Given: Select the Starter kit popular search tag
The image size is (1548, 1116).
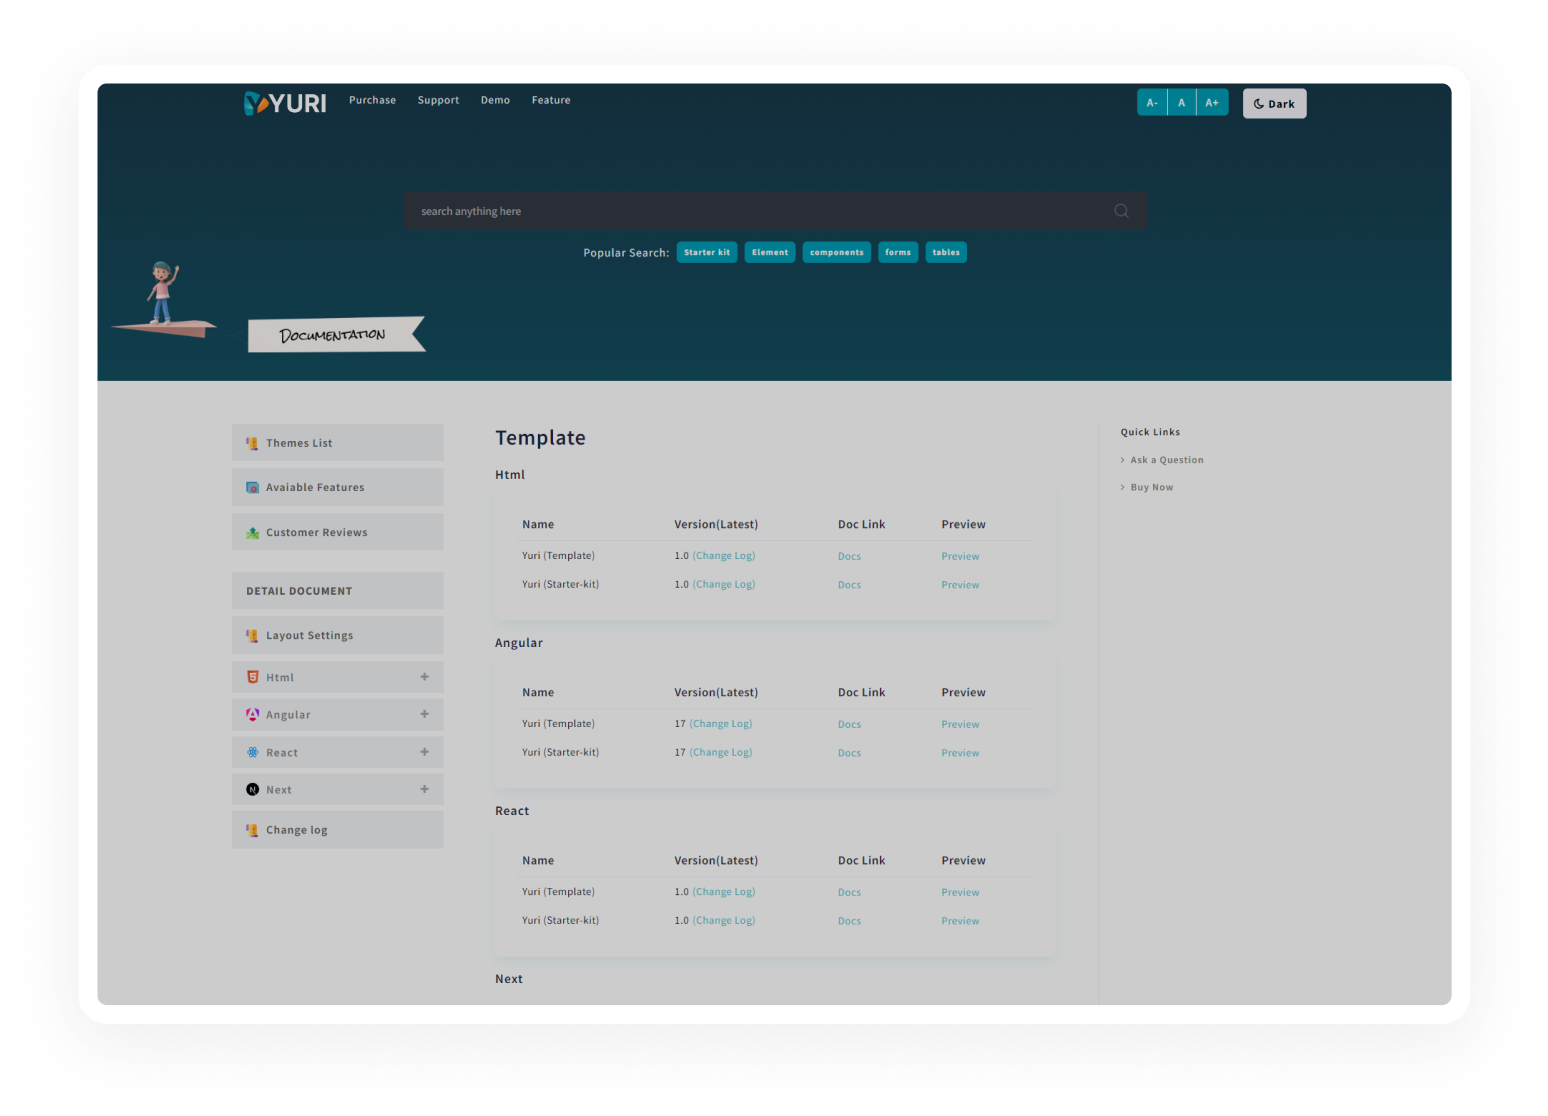Looking at the screenshot, I should coord(707,252).
